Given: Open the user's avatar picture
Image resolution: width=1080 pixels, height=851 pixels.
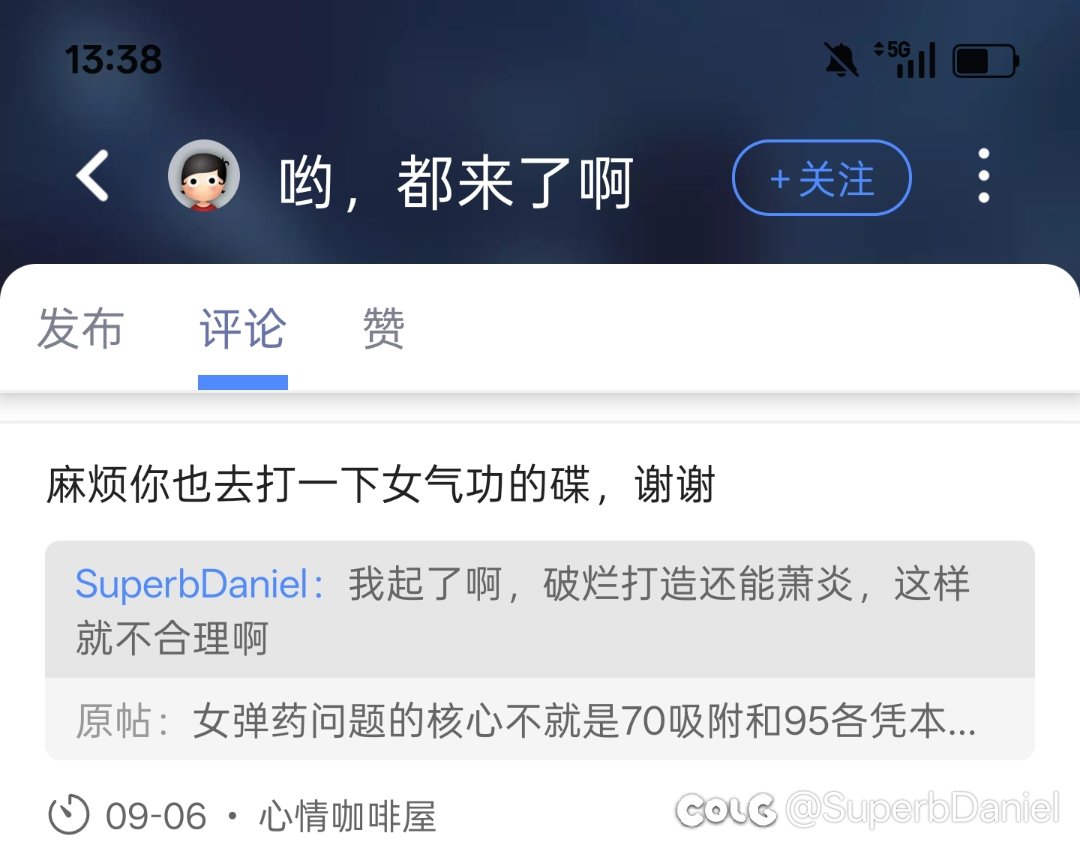Looking at the screenshot, I should (x=204, y=176).
